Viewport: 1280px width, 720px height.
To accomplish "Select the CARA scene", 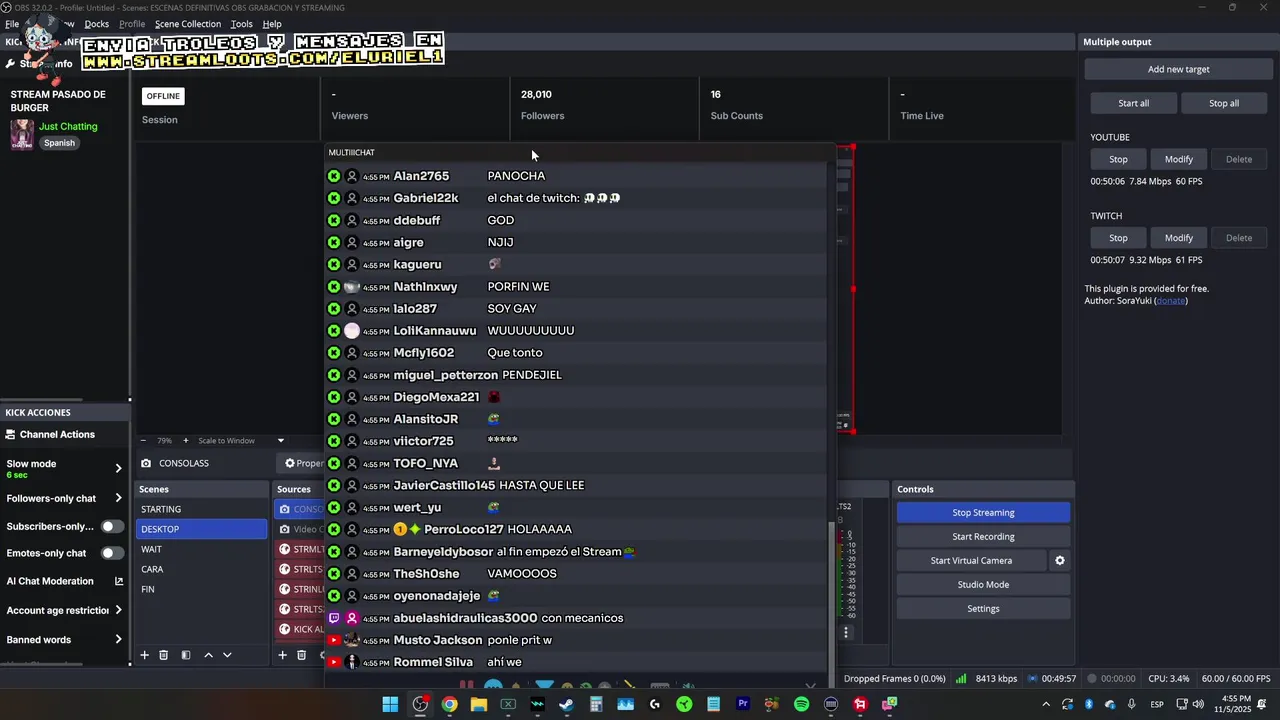I will [x=201, y=569].
